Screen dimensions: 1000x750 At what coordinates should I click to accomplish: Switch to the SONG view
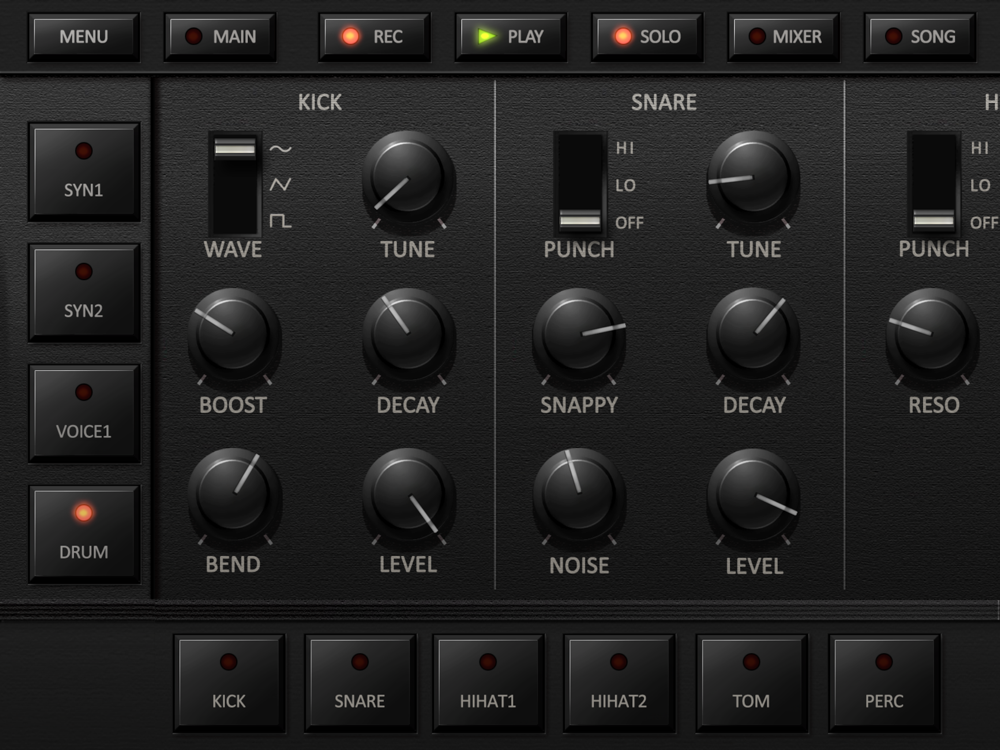[x=920, y=37]
